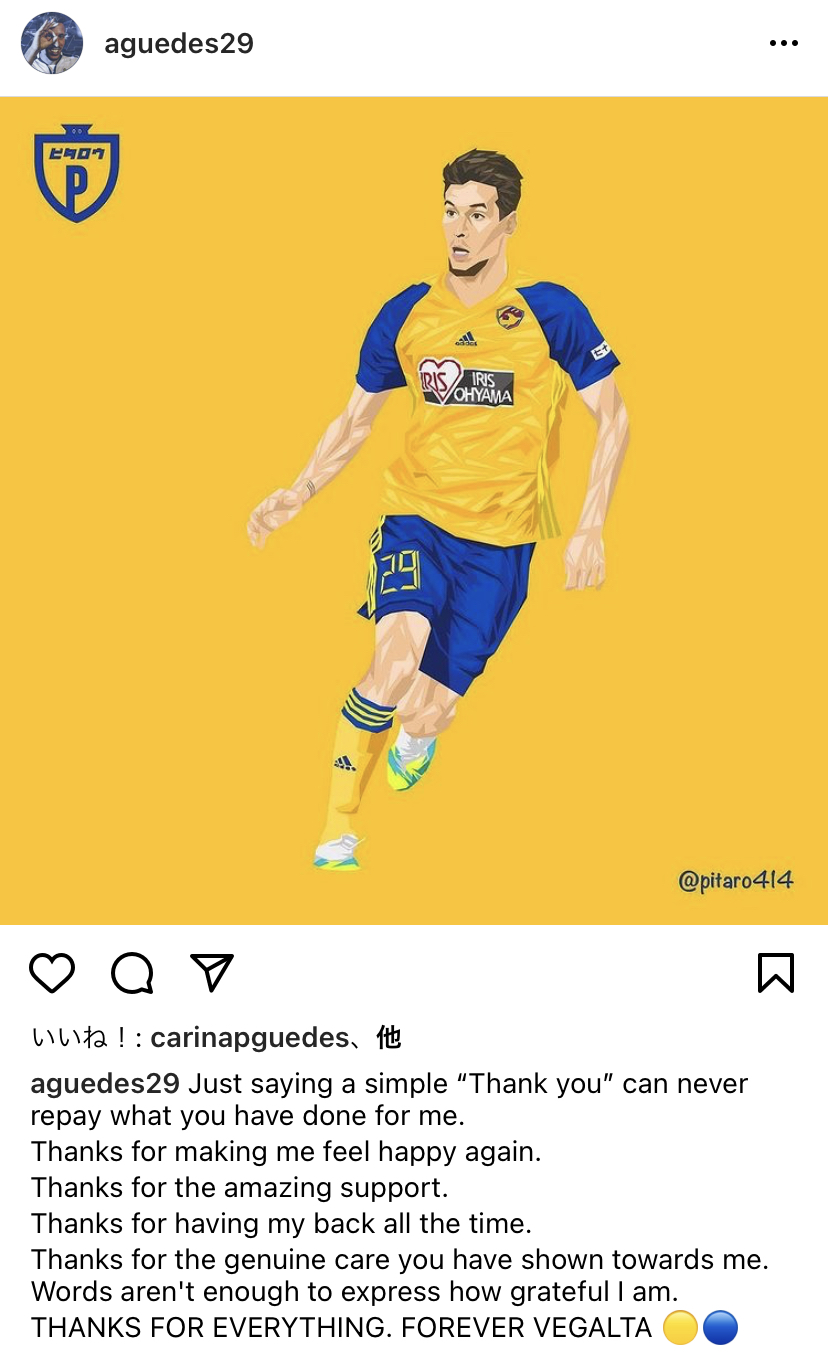The height and width of the screenshot is (1353, 828).
Task: Tap the yellow circle emoji in caption
Action: (x=680, y=1328)
